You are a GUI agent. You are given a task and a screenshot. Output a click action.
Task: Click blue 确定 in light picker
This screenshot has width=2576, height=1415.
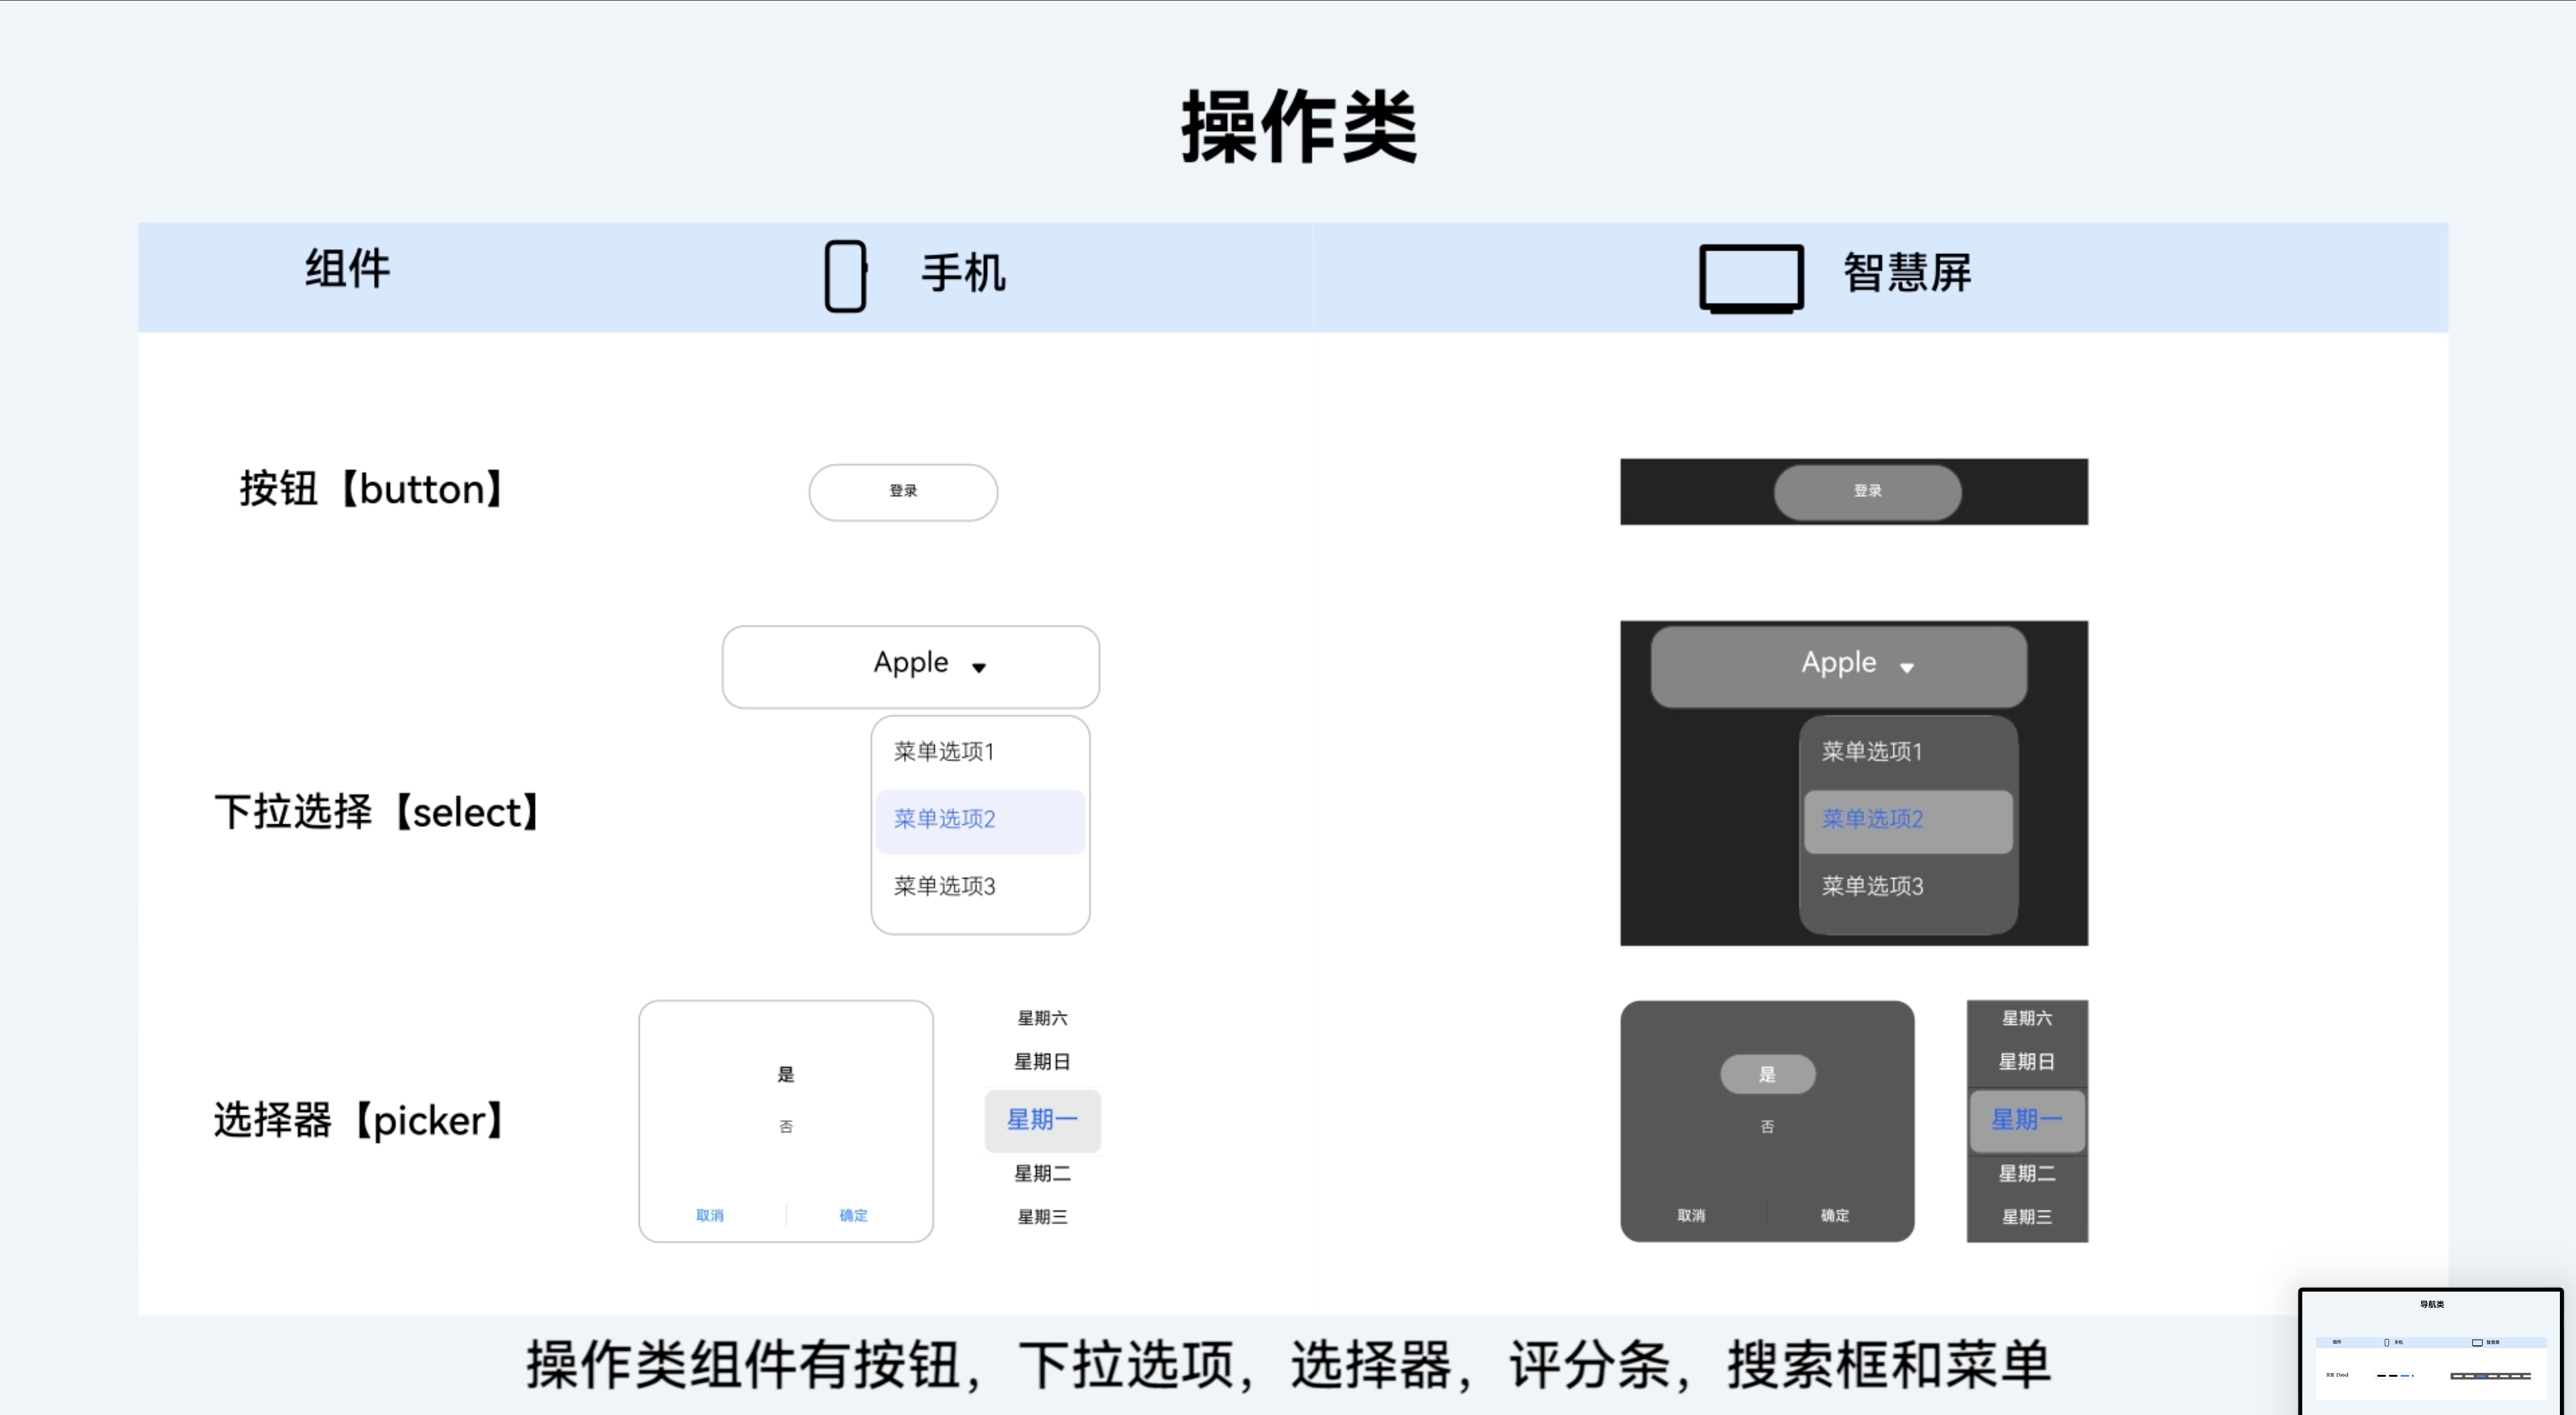853,1215
